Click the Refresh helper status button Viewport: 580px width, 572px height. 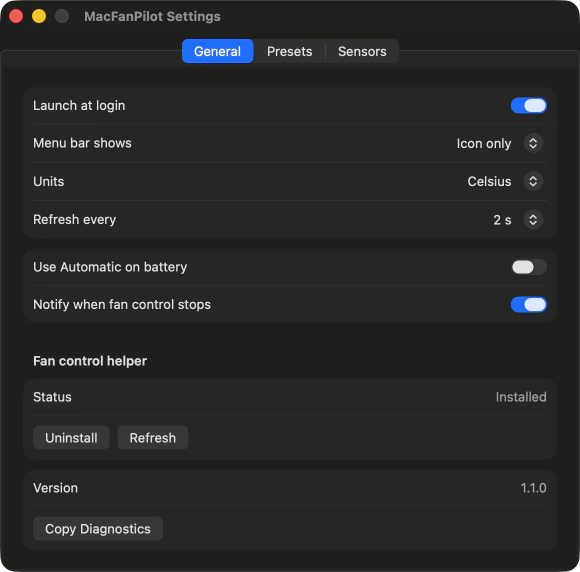(x=153, y=438)
